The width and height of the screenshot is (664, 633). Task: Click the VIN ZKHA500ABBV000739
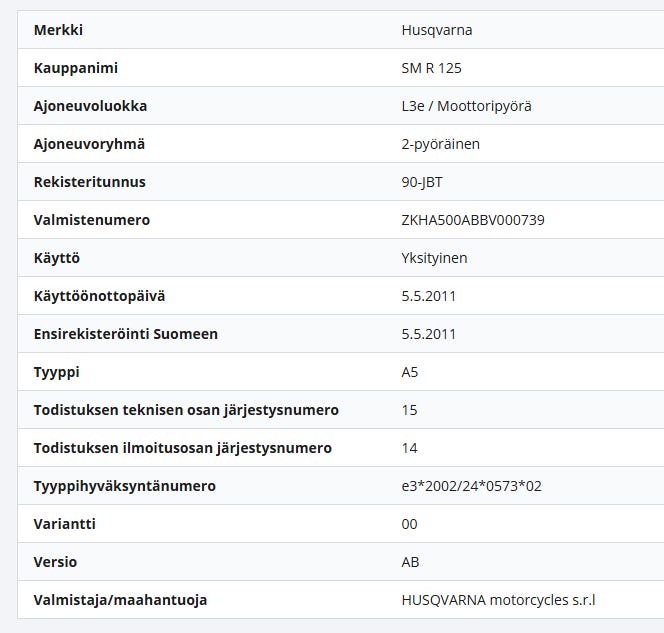click(x=472, y=220)
